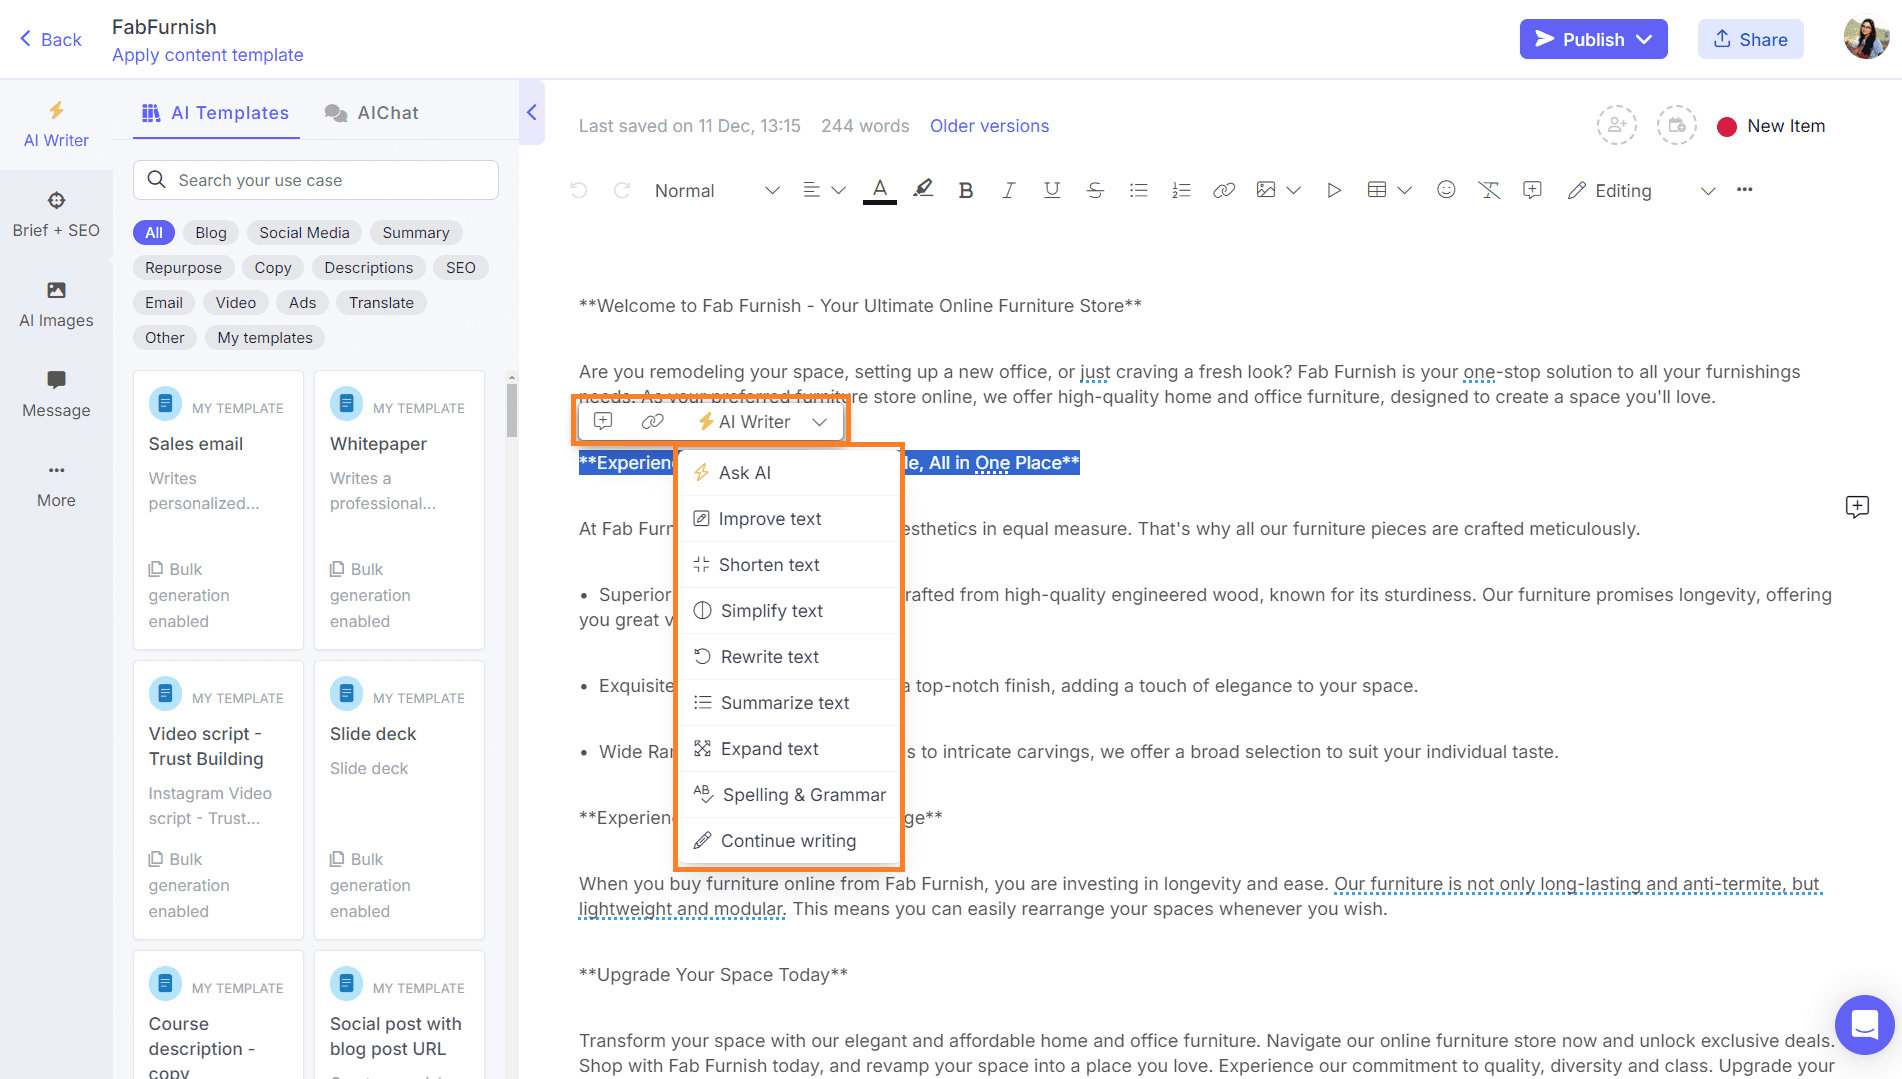Click the redo icon in toolbar
1902x1079 pixels.
pos(622,190)
